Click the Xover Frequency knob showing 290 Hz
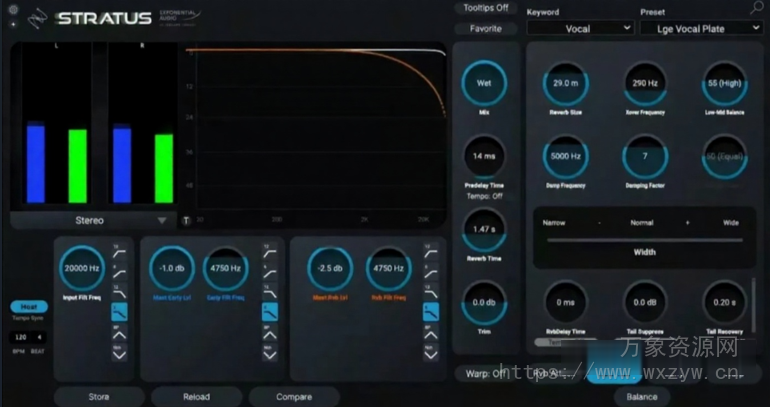The height and width of the screenshot is (407, 770). coord(645,83)
